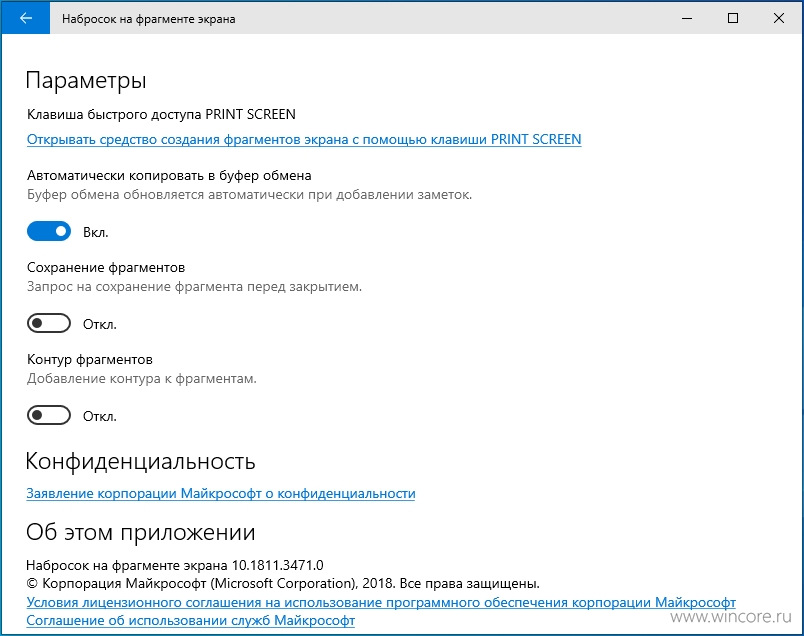The image size is (804, 636).
Task: Click description Запрос на сохранение фрагмента перед закрытием
Action: [x=194, y=287]
